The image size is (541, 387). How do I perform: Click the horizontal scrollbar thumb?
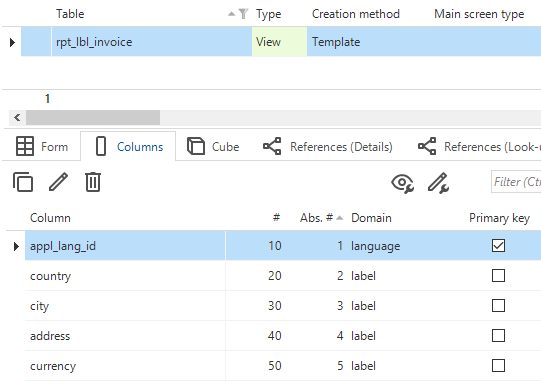93,118
